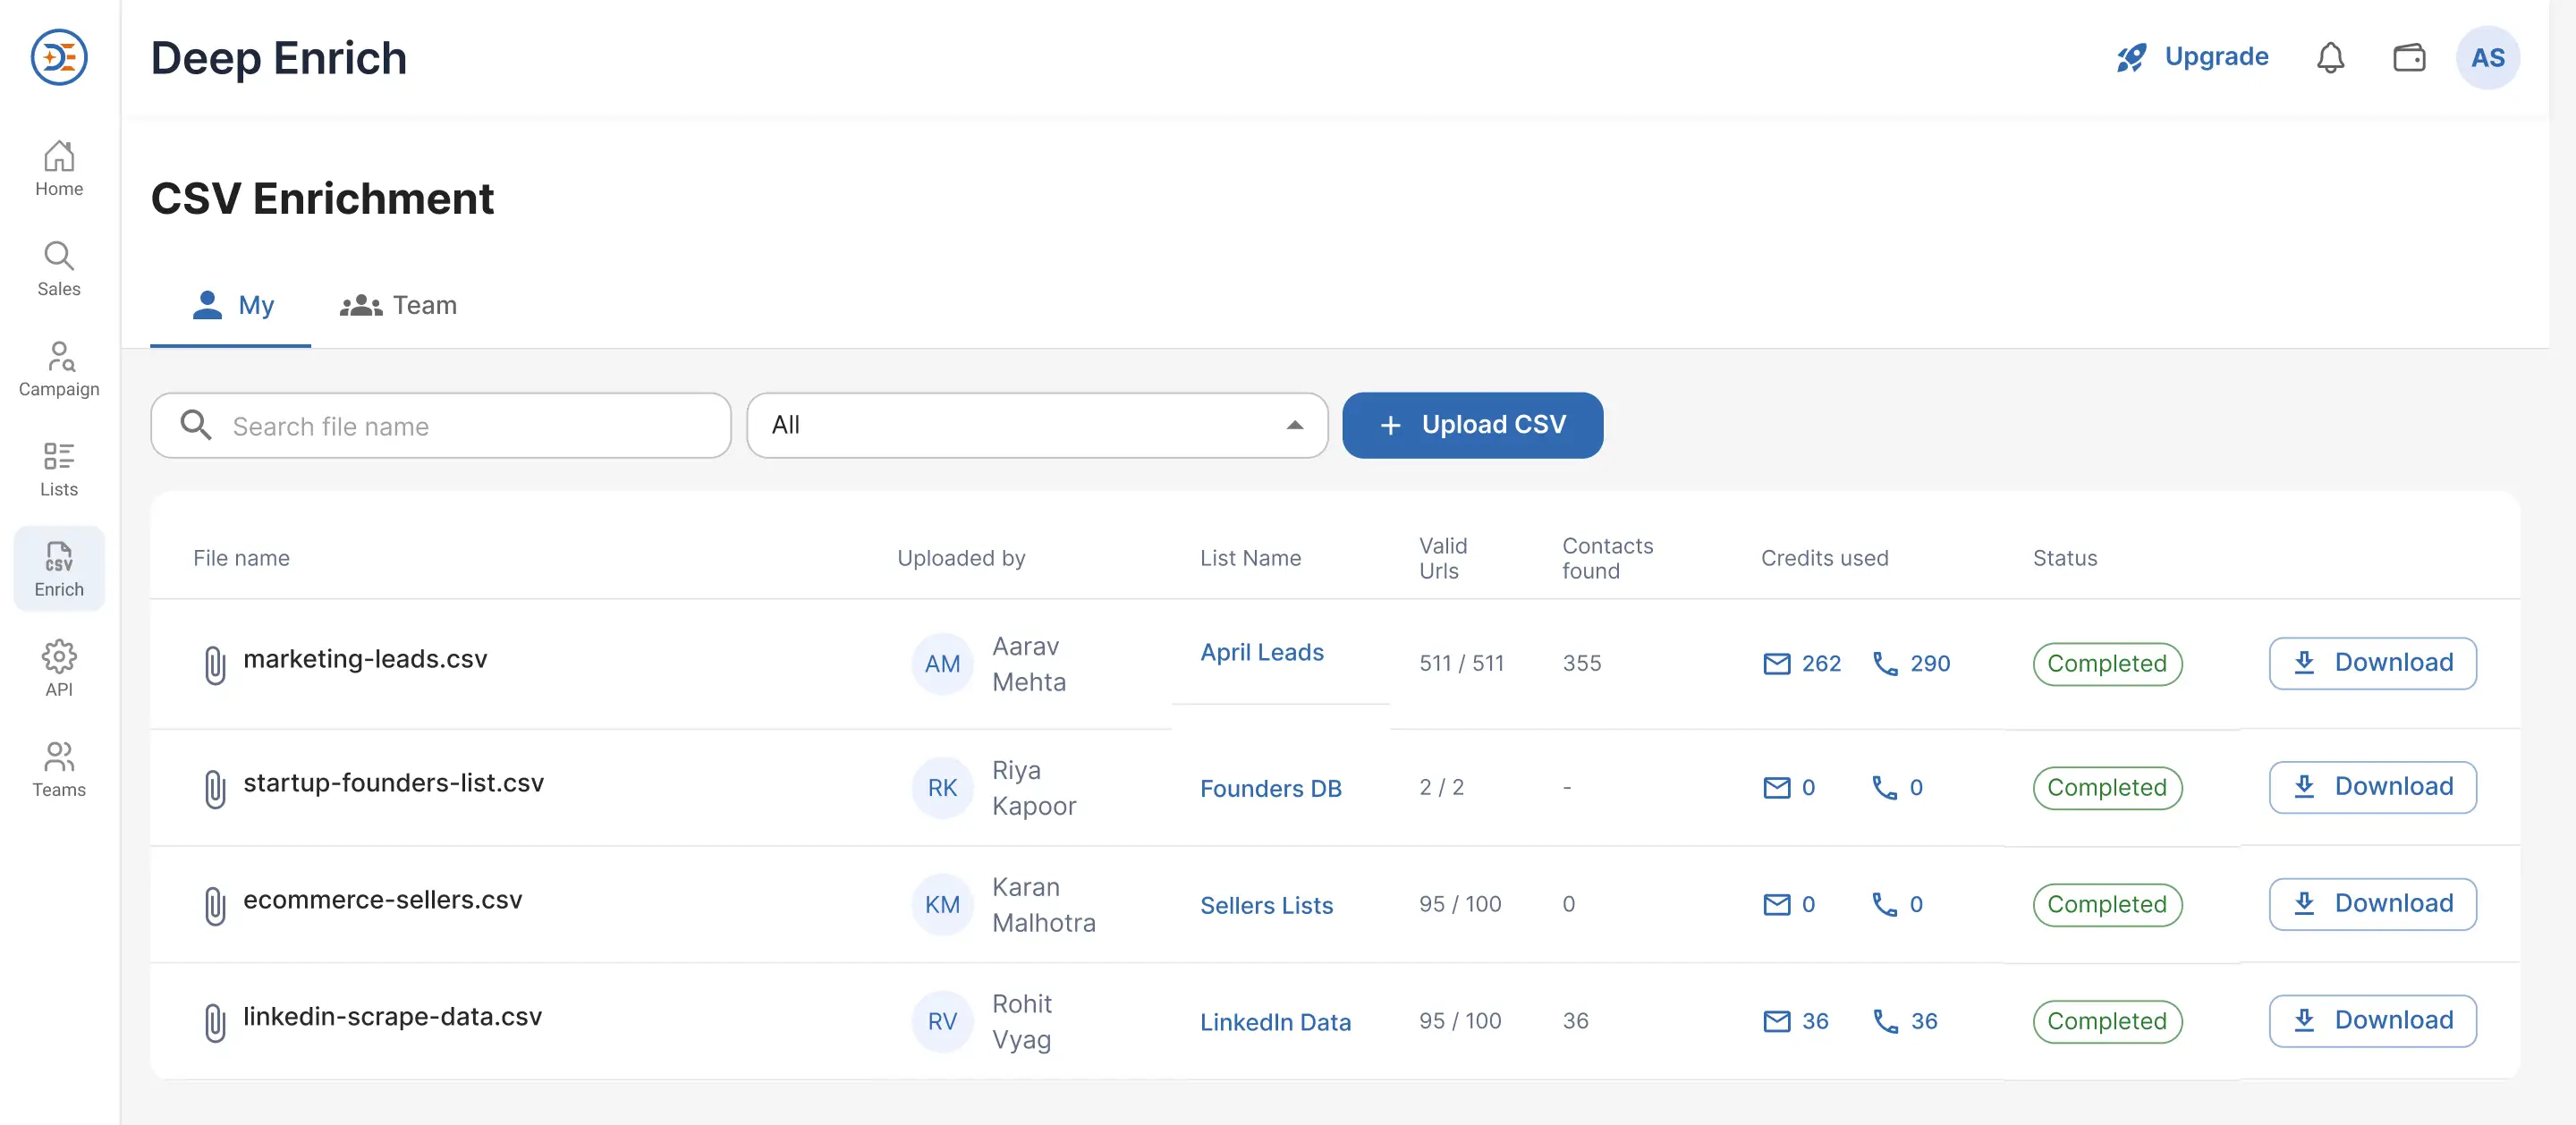Click the Valid Urls column header
This screenshot has width=2576, height=1125.
[1442, 558]
